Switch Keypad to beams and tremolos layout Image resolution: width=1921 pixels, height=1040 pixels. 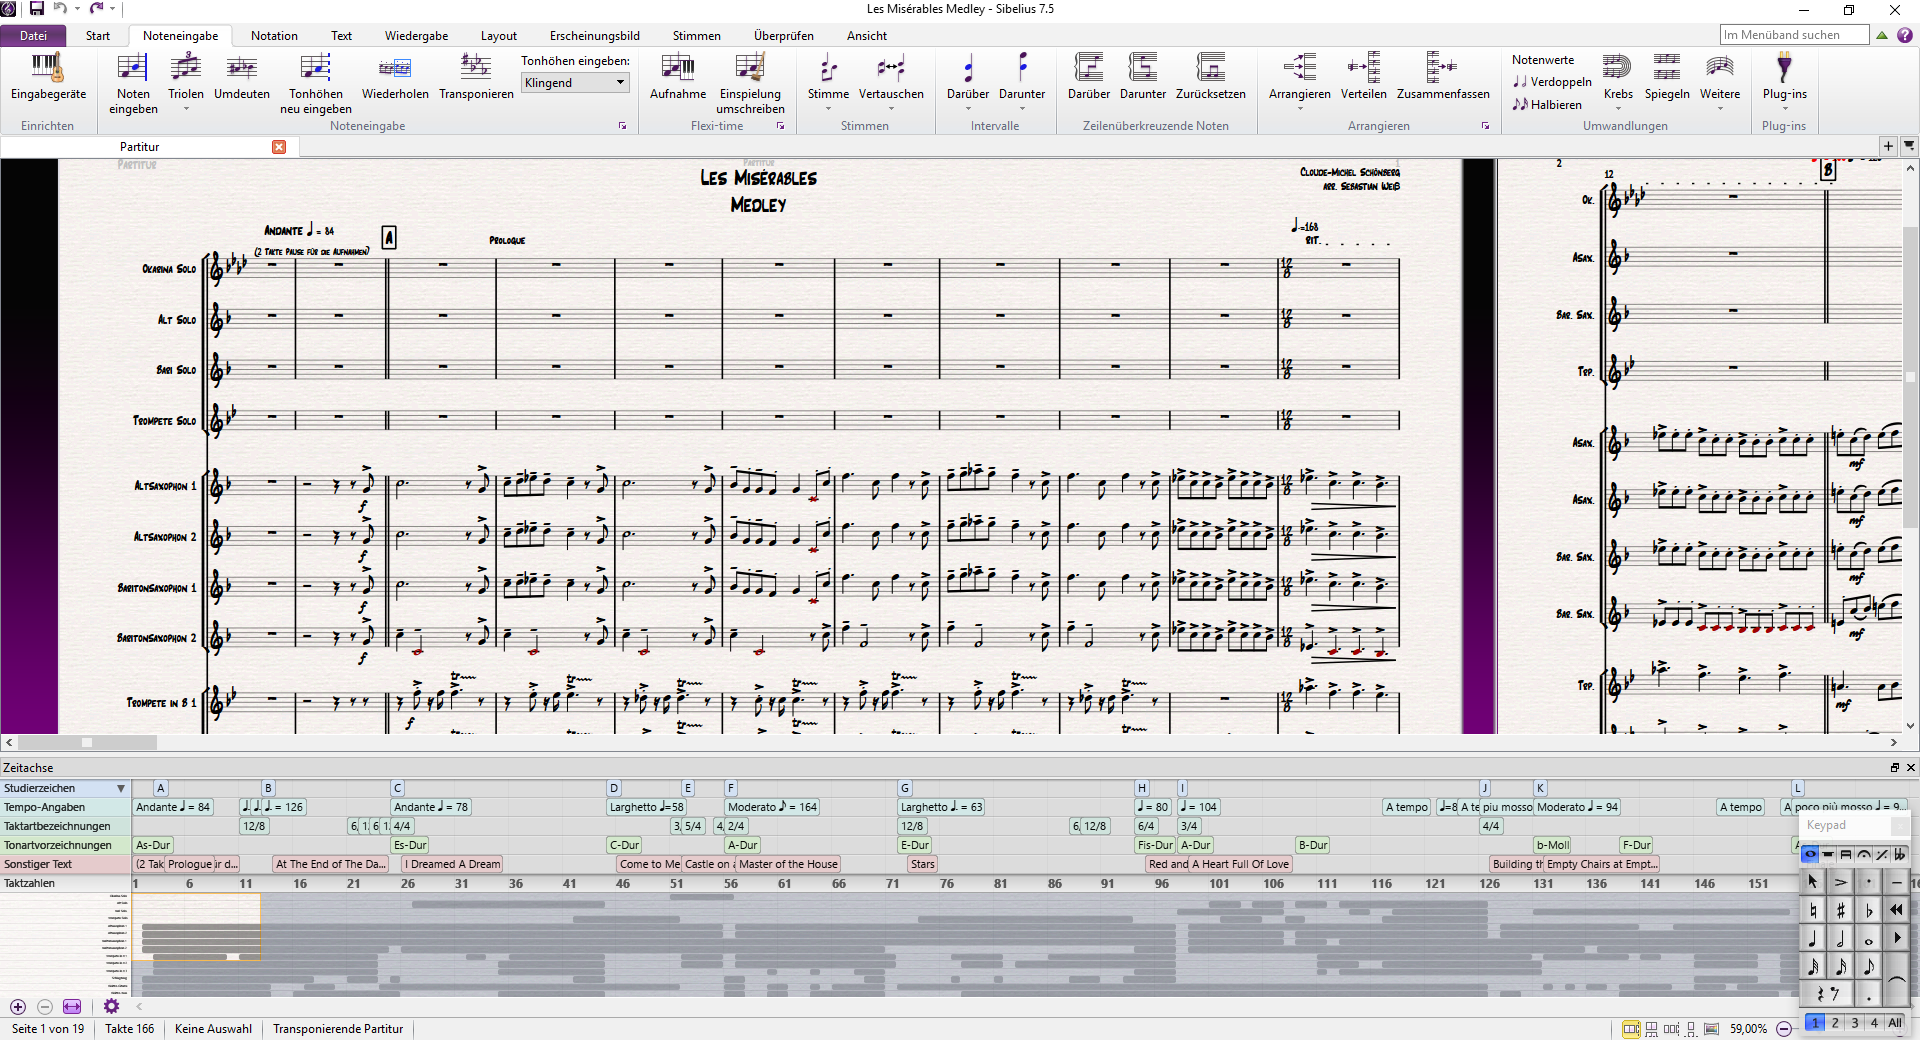tap(1846, 855)
